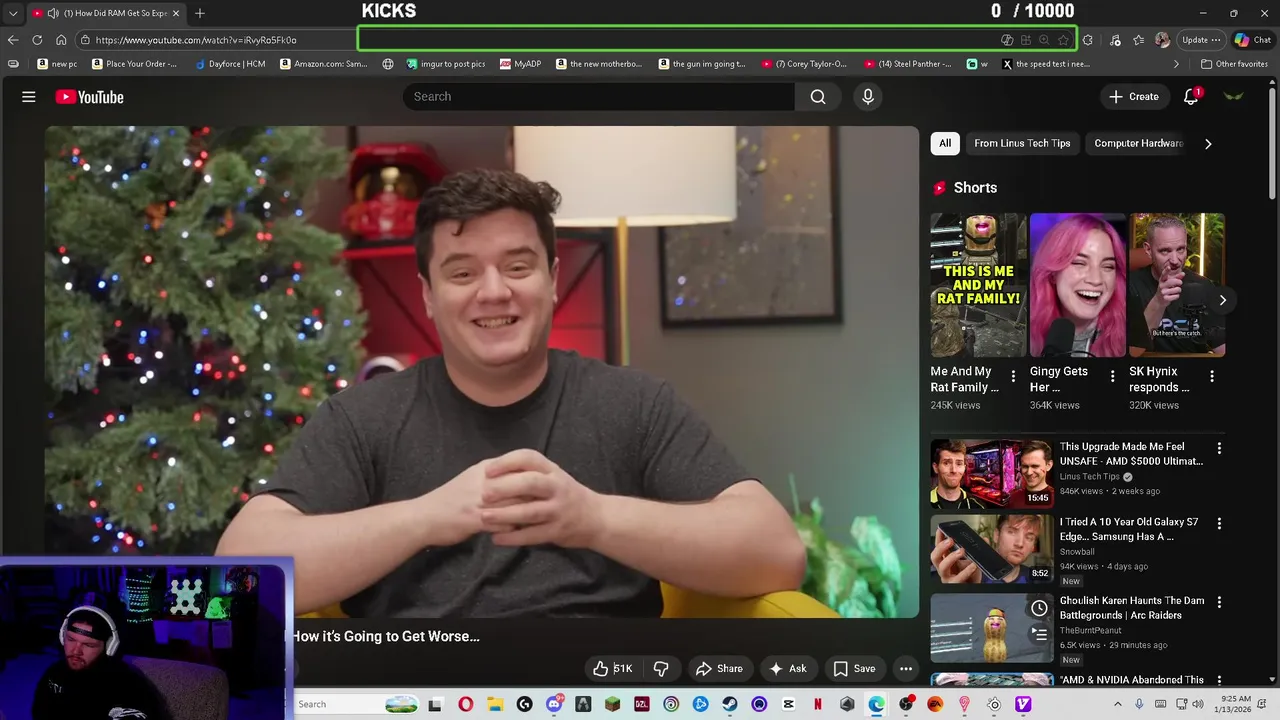
Task: Open the SK Hynix responds short
Action: click(x=1177, y=285)
